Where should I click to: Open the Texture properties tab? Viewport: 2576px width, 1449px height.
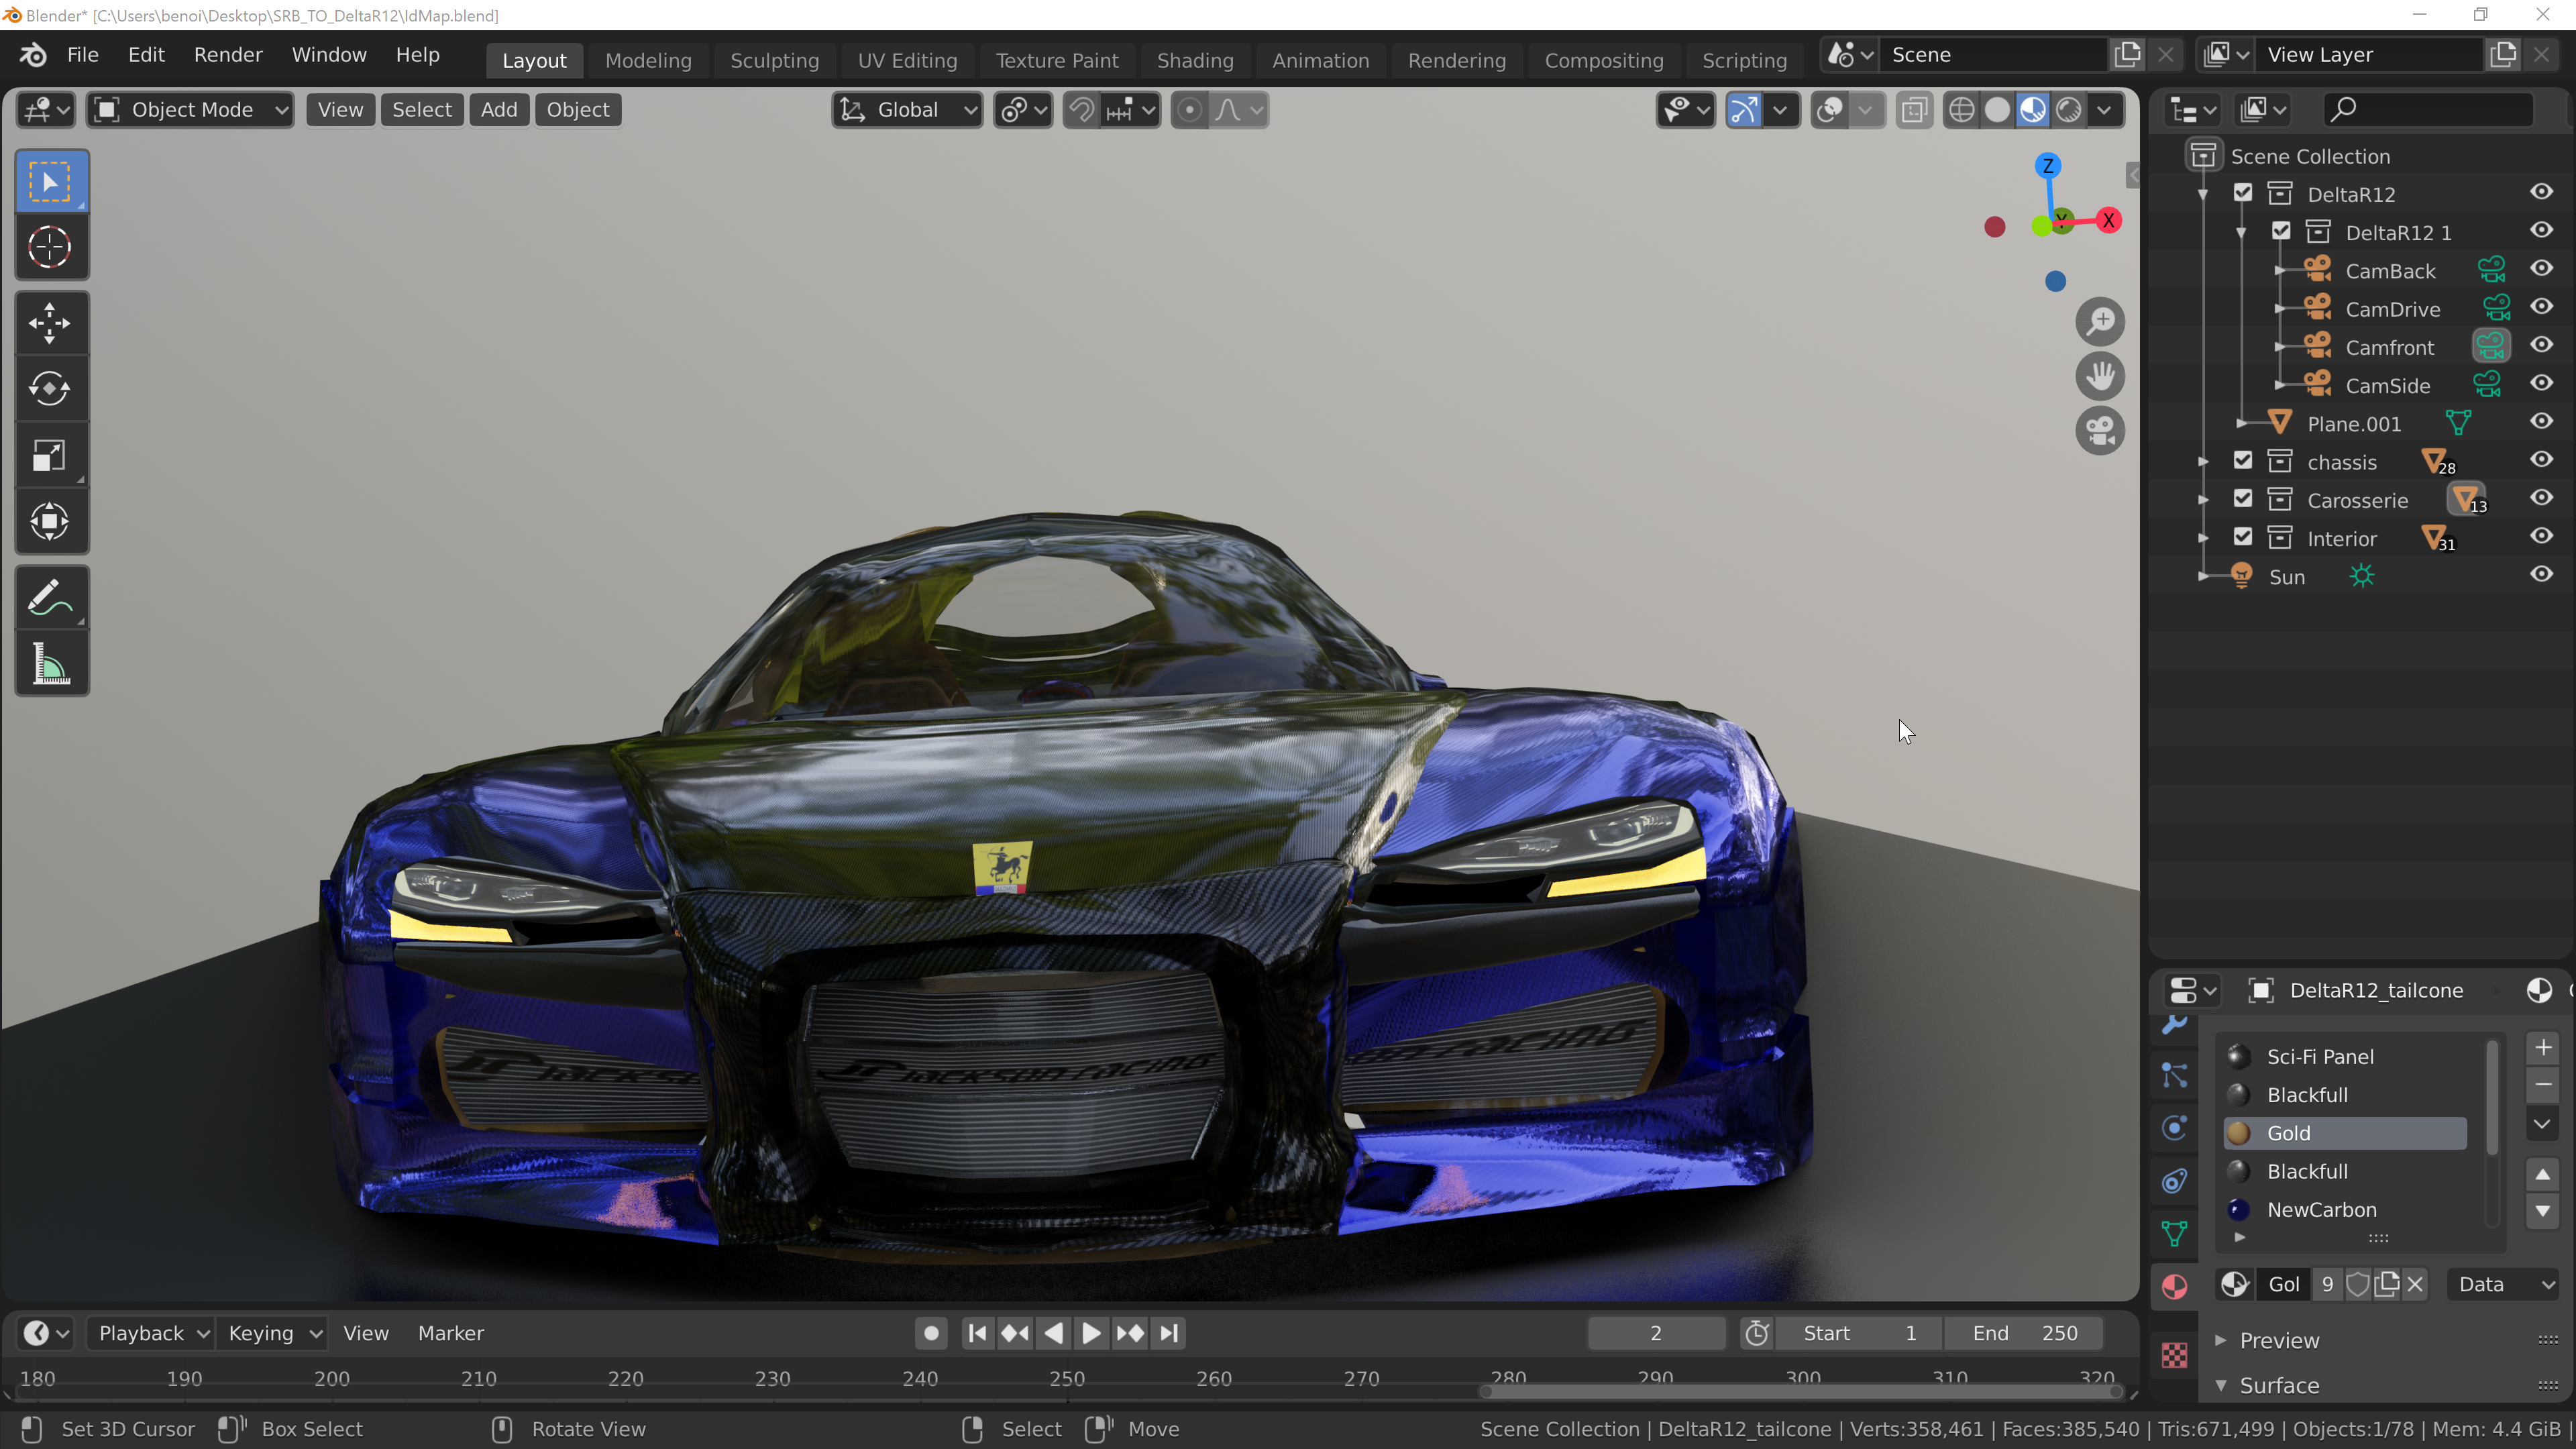coord(2174,1356)
